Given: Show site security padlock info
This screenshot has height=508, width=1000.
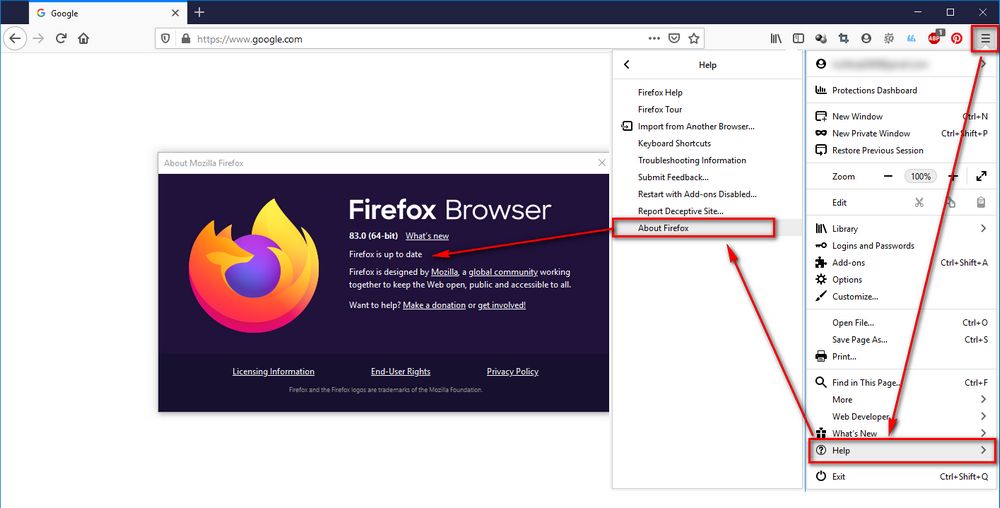Looking at the screenshot, I should click(x=186, y=38).
